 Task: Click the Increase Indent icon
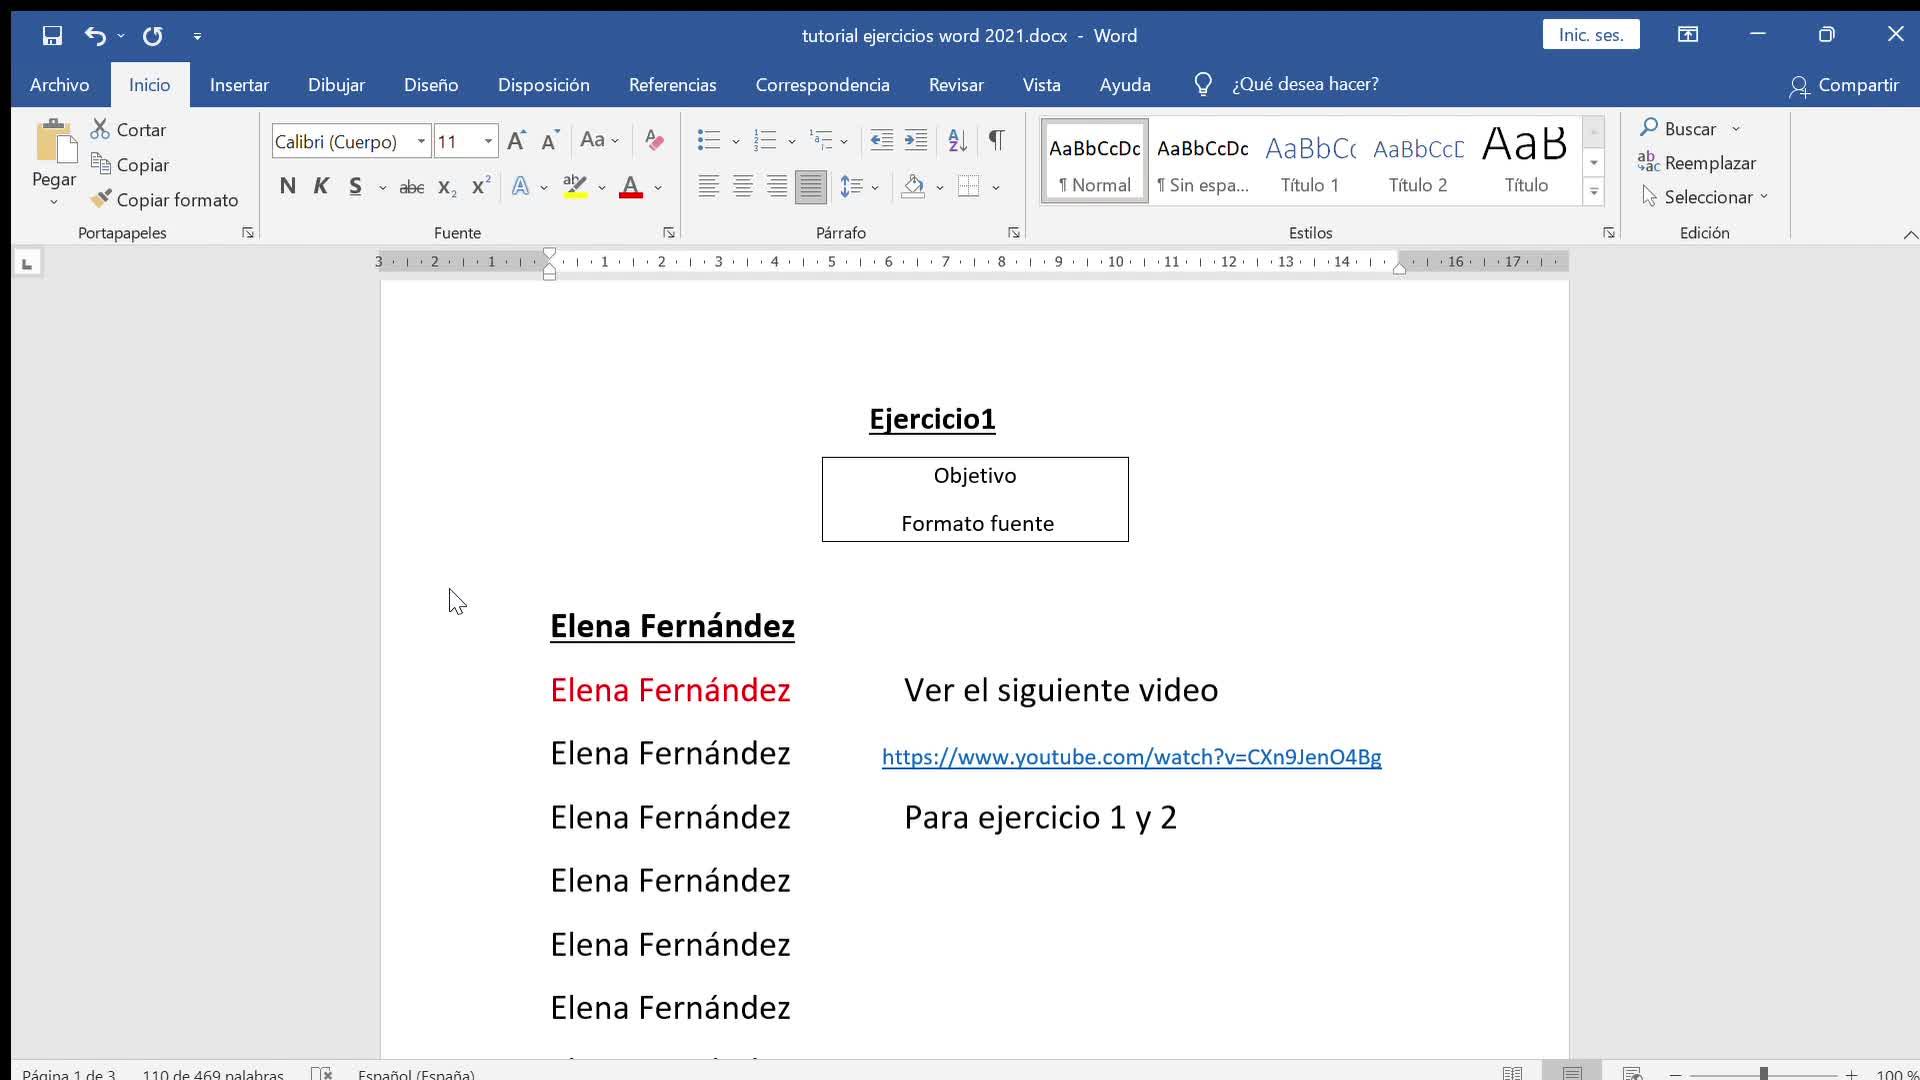pyautogui.click(x=915, y=140)
